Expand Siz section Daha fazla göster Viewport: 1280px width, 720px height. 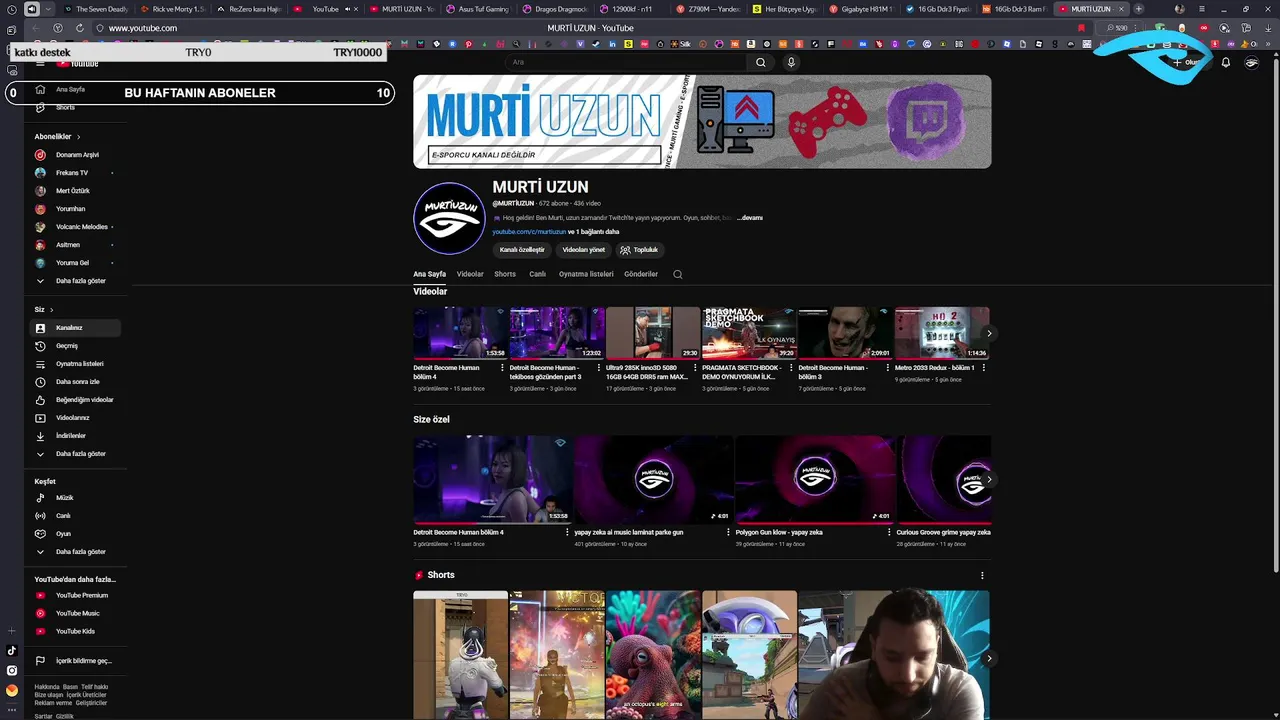click(75, 454)
